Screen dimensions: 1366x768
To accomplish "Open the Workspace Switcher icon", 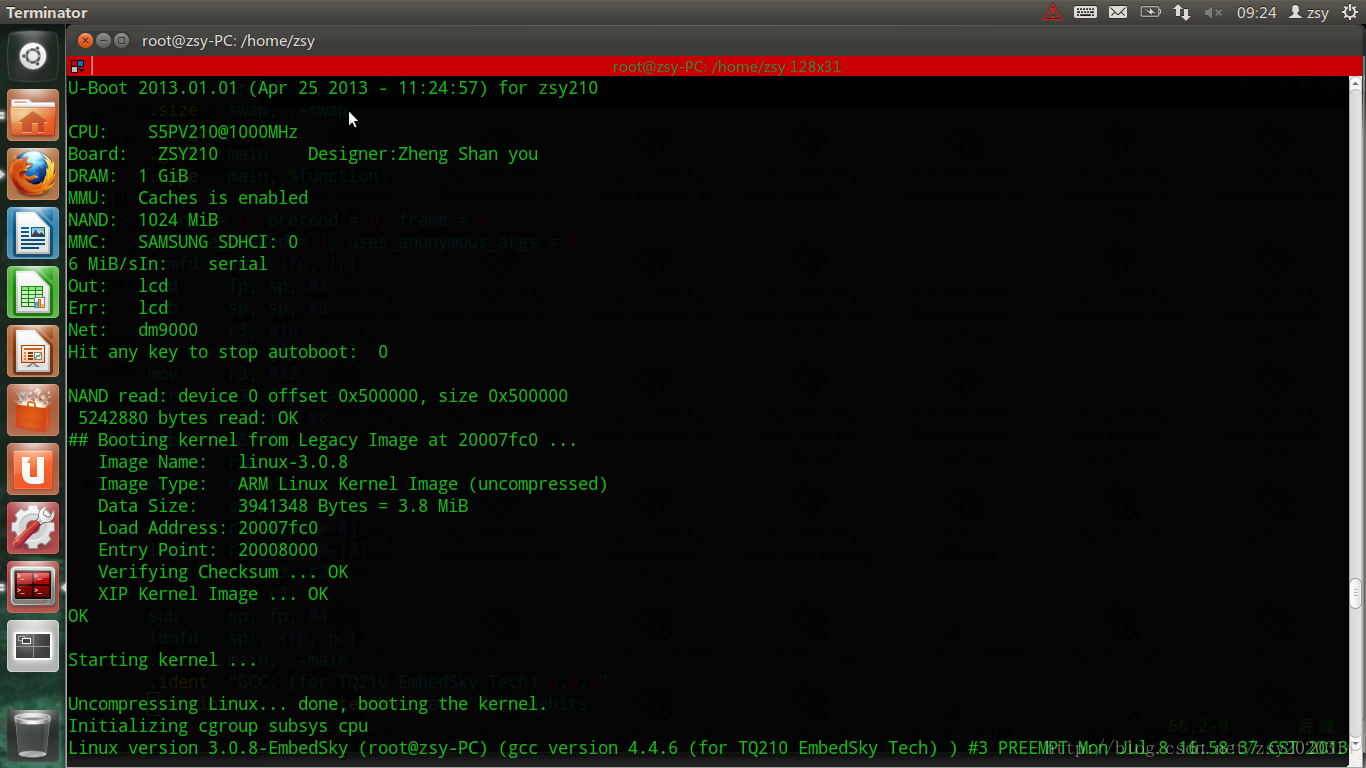I will click(x=33, y=646).
